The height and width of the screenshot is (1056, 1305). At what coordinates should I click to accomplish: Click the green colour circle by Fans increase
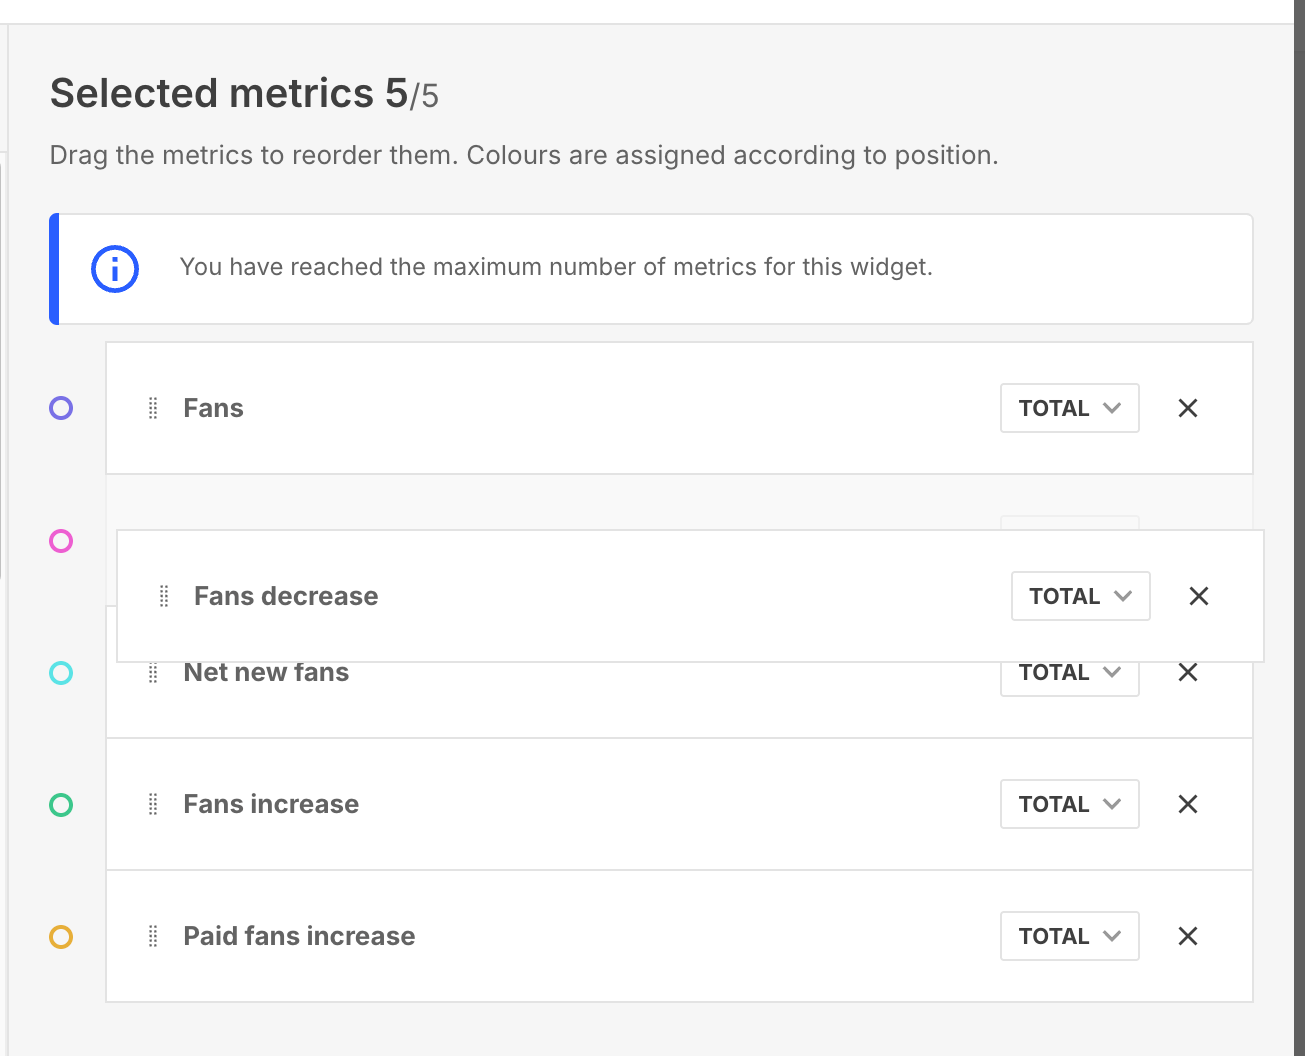[61, 804]
